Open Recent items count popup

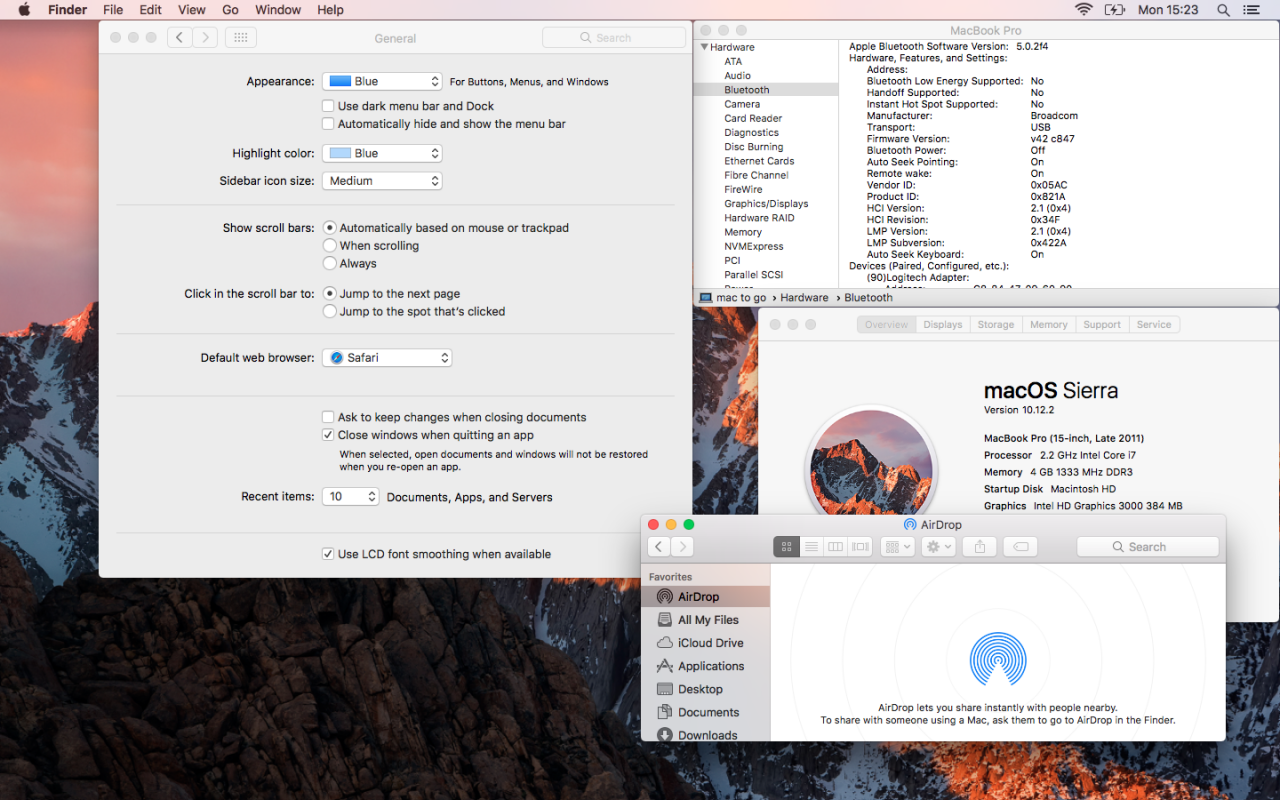pos(351,496)
